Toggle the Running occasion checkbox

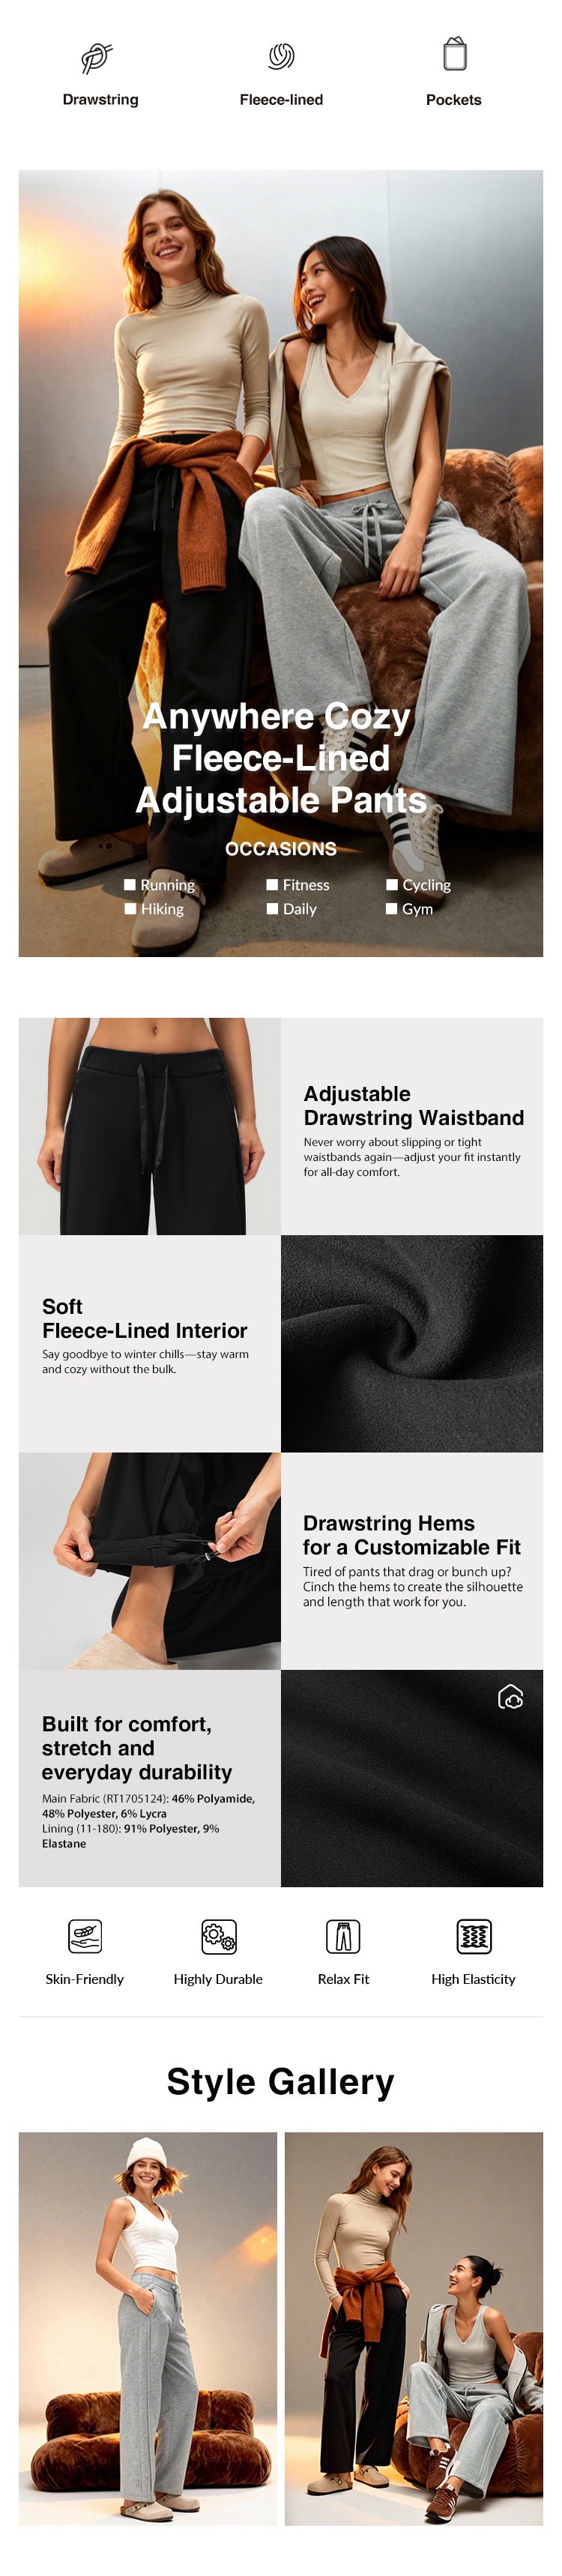(x=130, y=885)
